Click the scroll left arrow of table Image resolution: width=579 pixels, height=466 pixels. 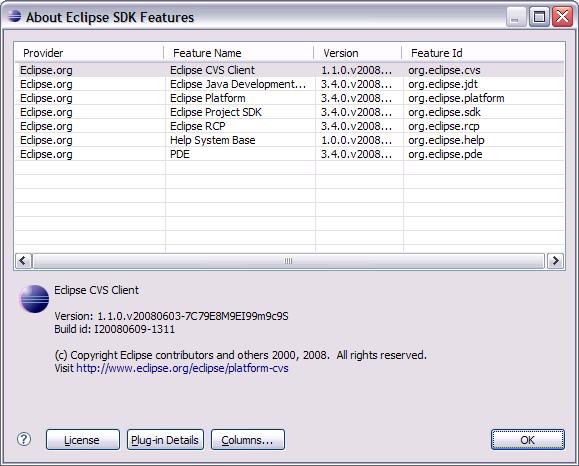(23, 261)
